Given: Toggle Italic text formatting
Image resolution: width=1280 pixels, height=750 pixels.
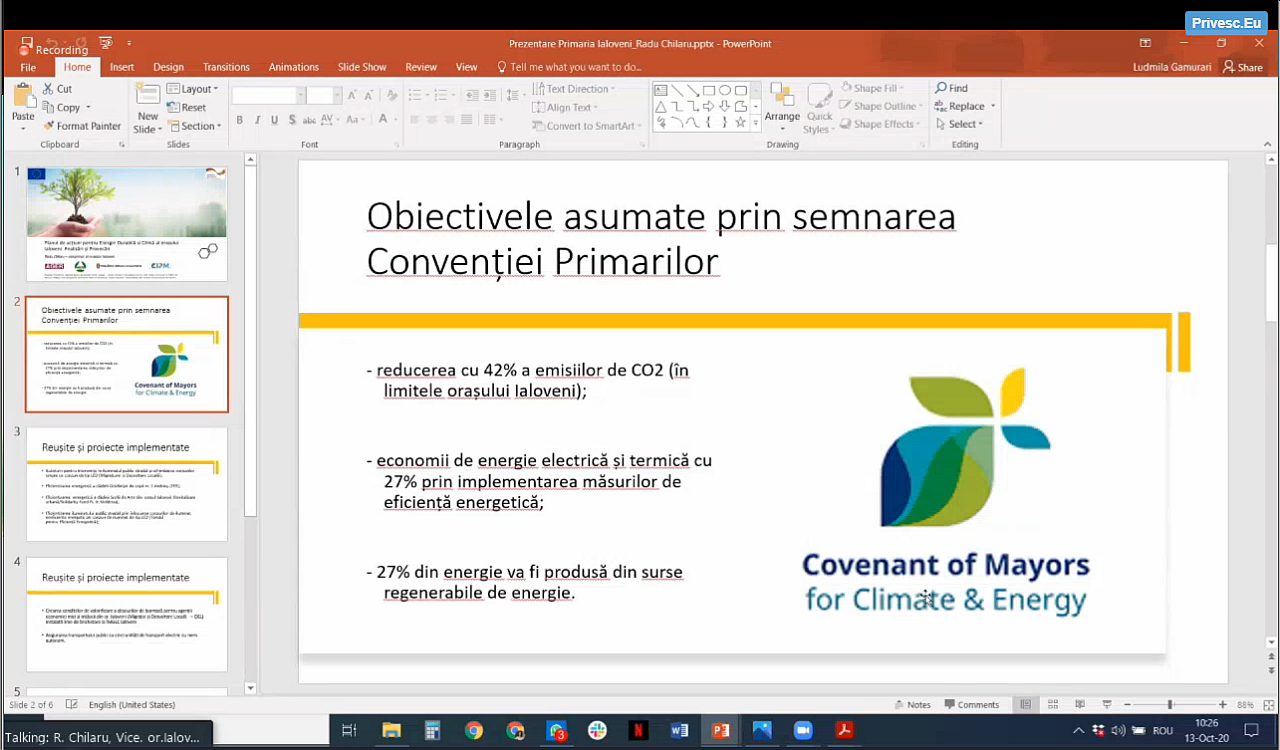Looking at the screenshot, I should pyautogui.click(x=257, y=120).
